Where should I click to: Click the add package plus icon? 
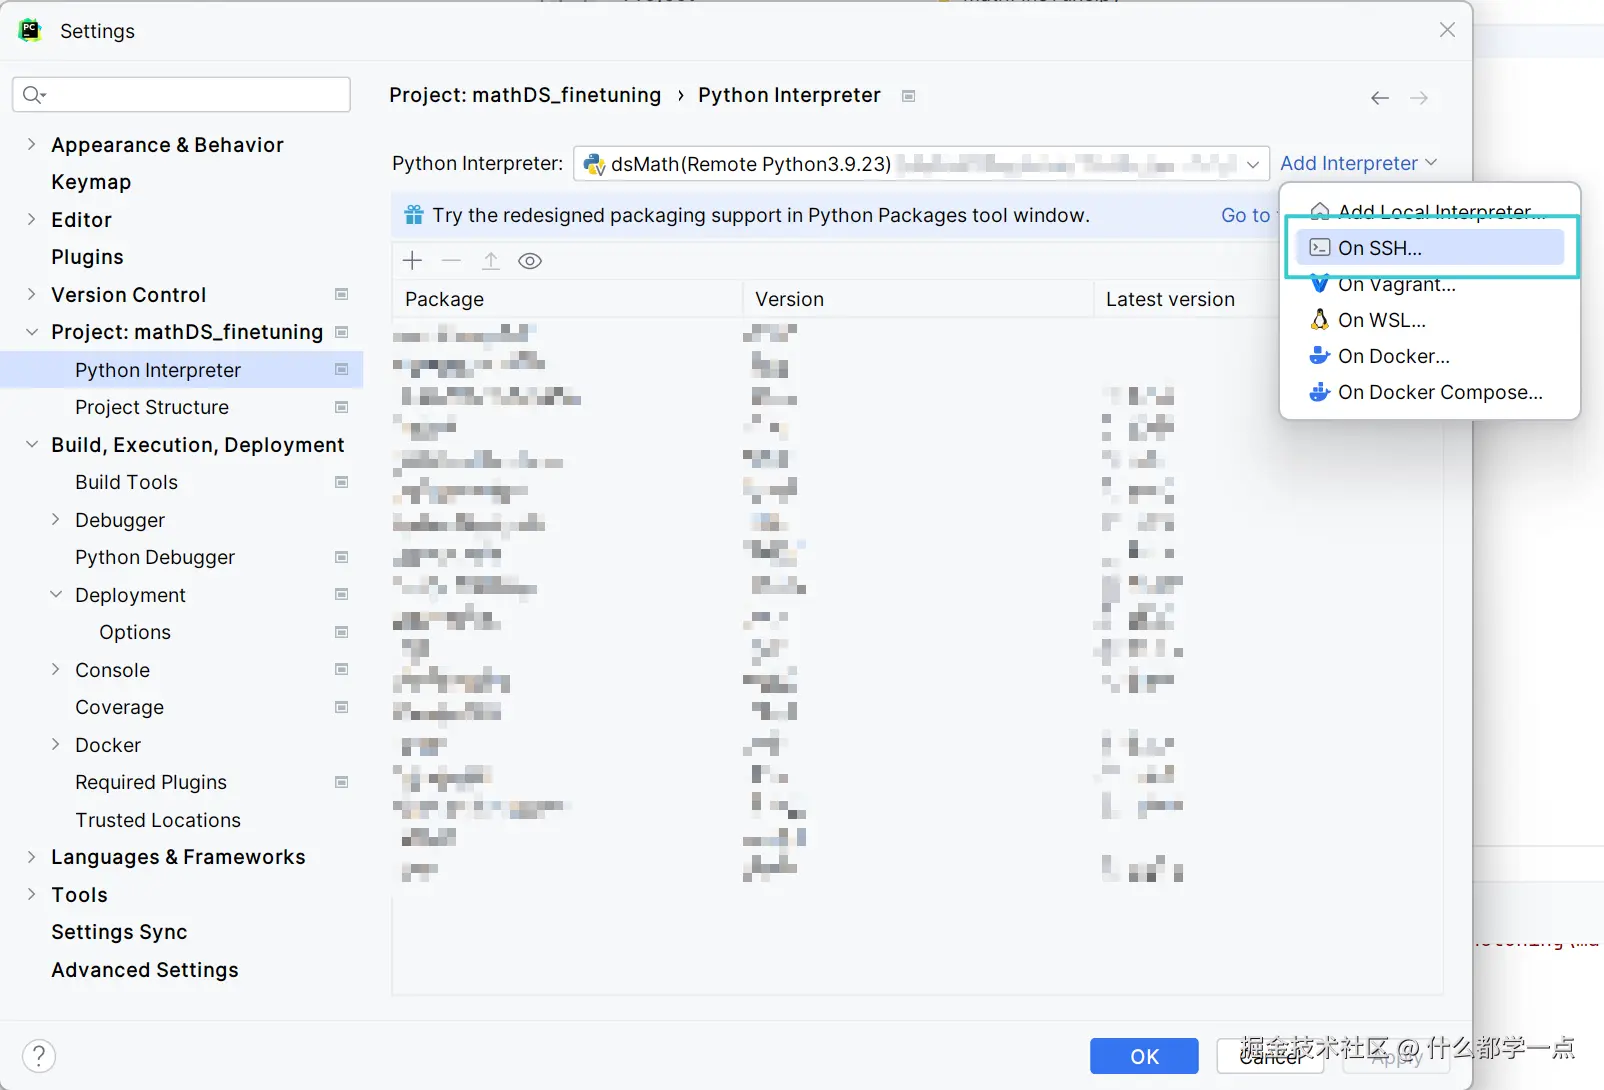click(412, 261)
